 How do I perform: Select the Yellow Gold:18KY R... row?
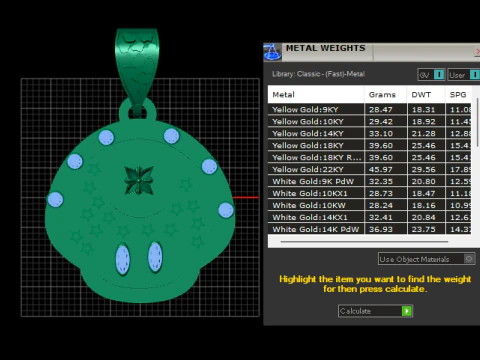[x=370, y=157]
